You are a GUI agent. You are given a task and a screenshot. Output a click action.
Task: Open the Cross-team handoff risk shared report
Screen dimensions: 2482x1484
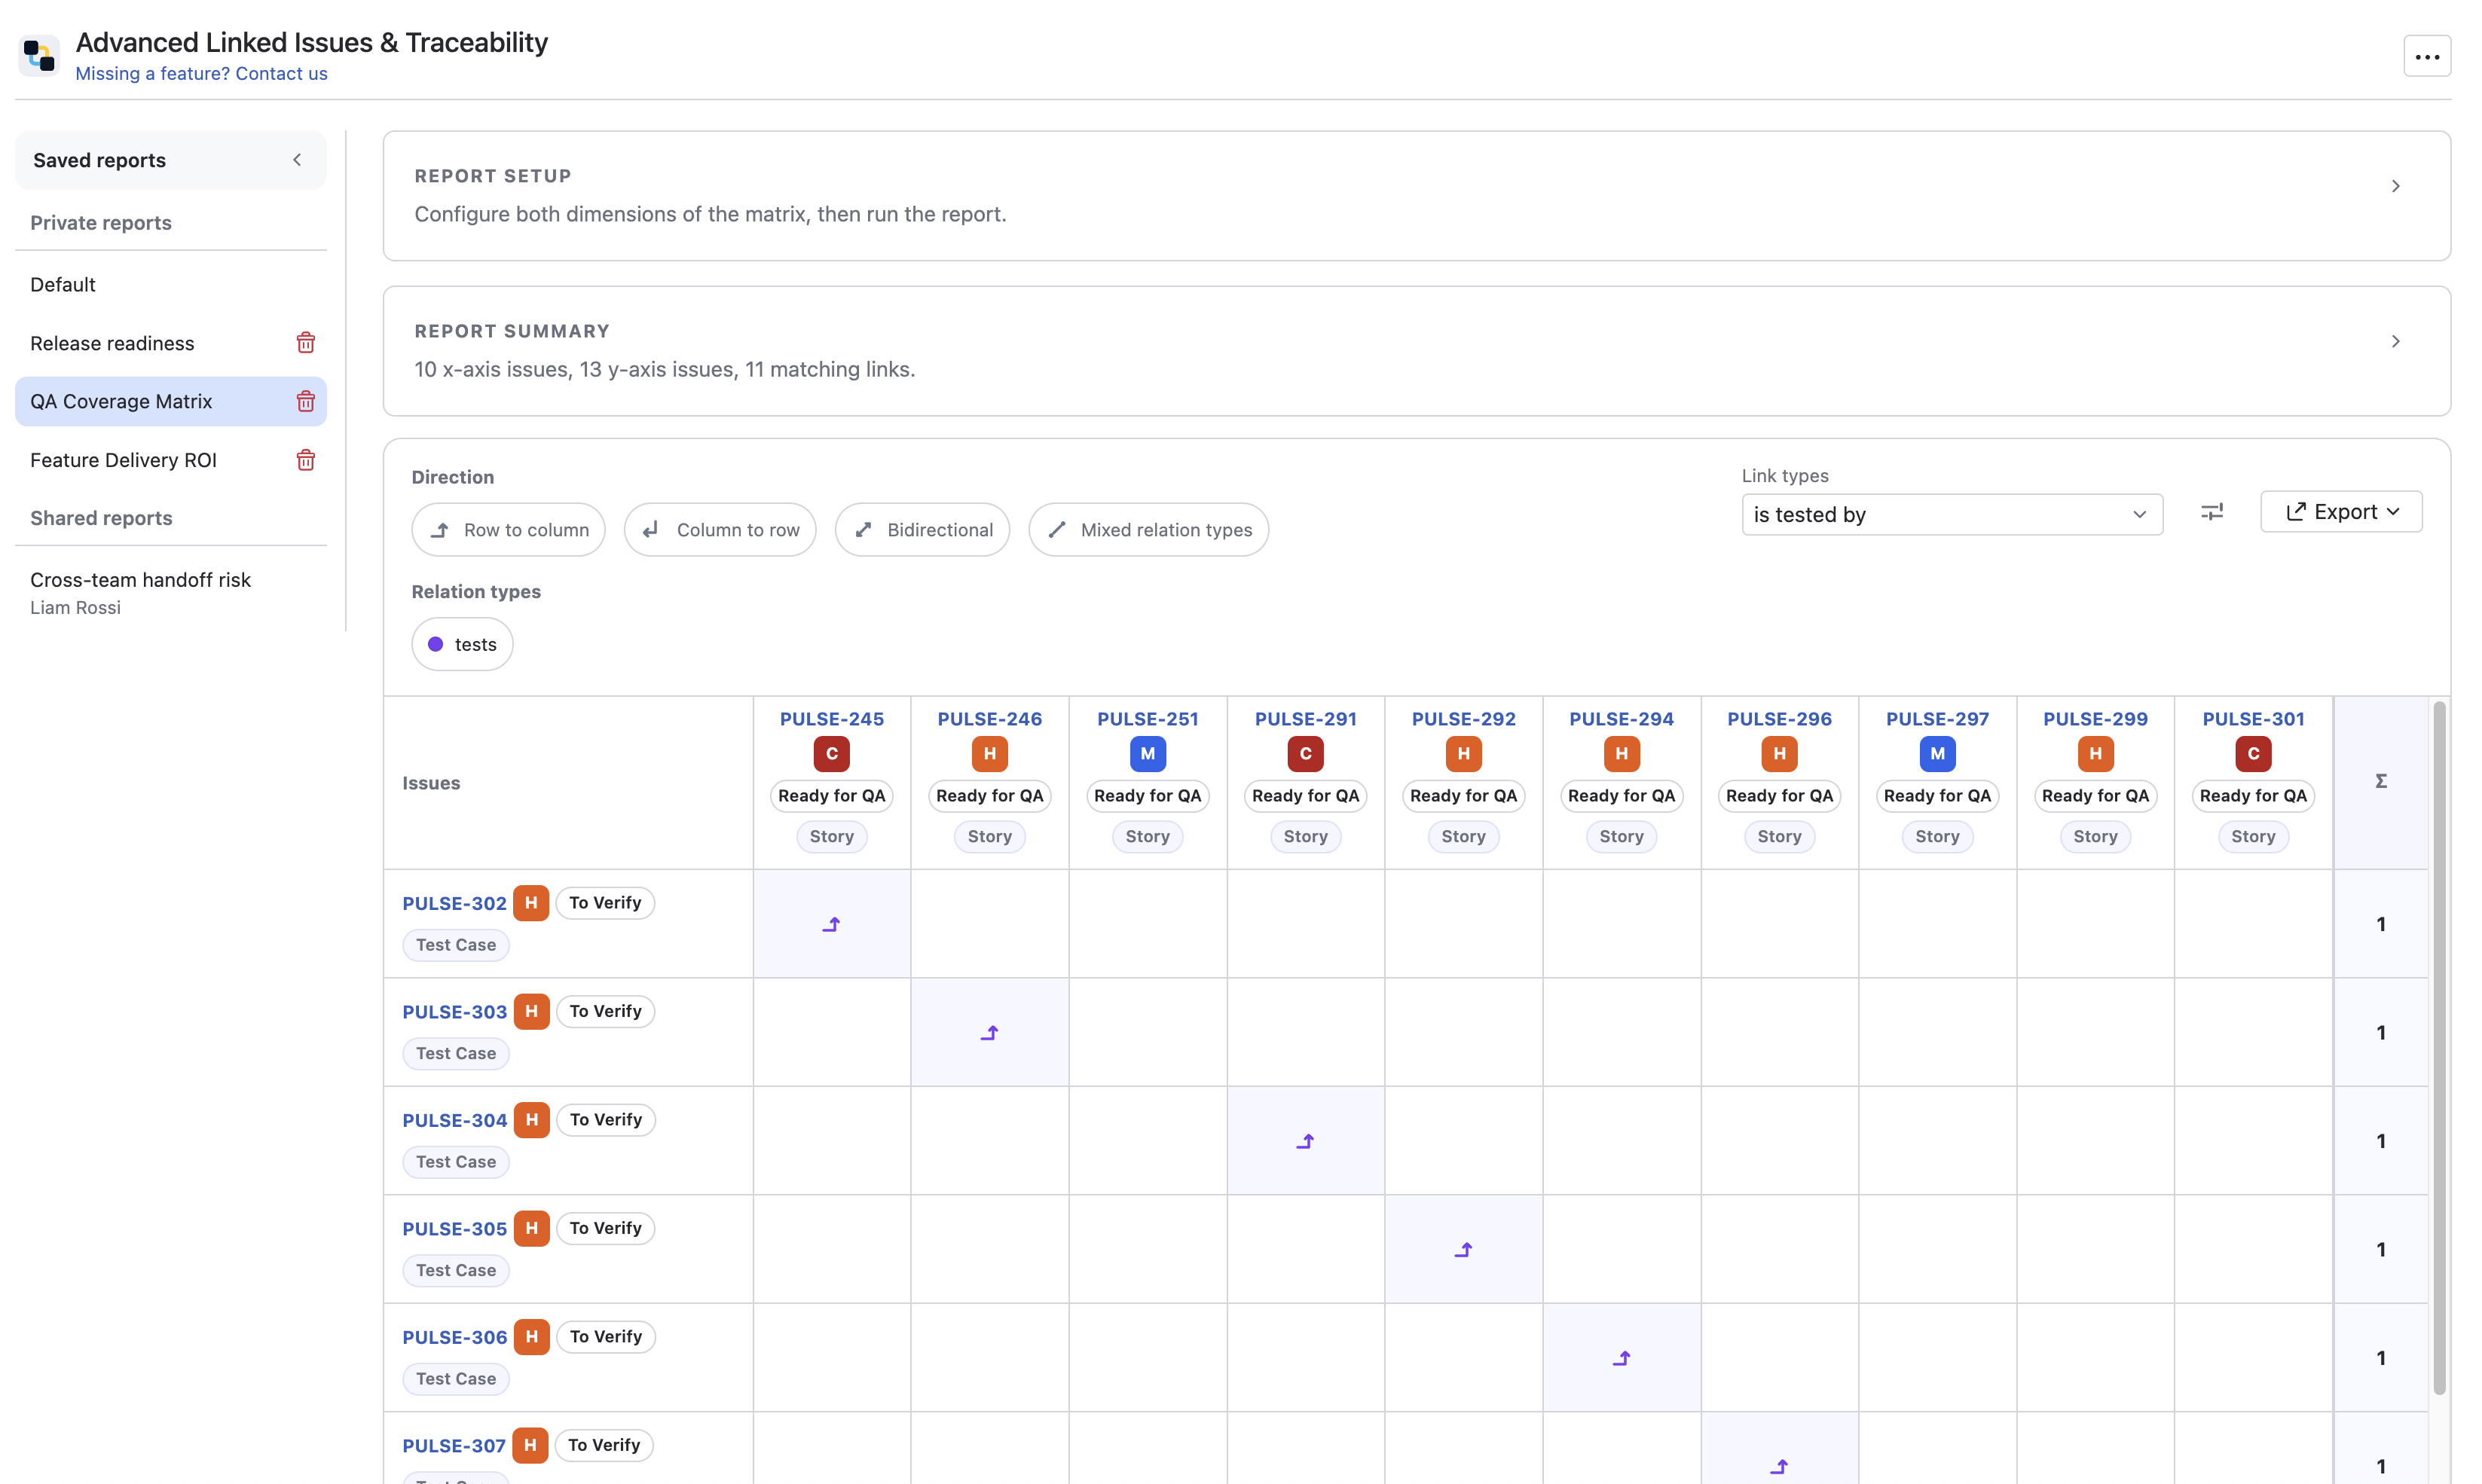point(140,579)
